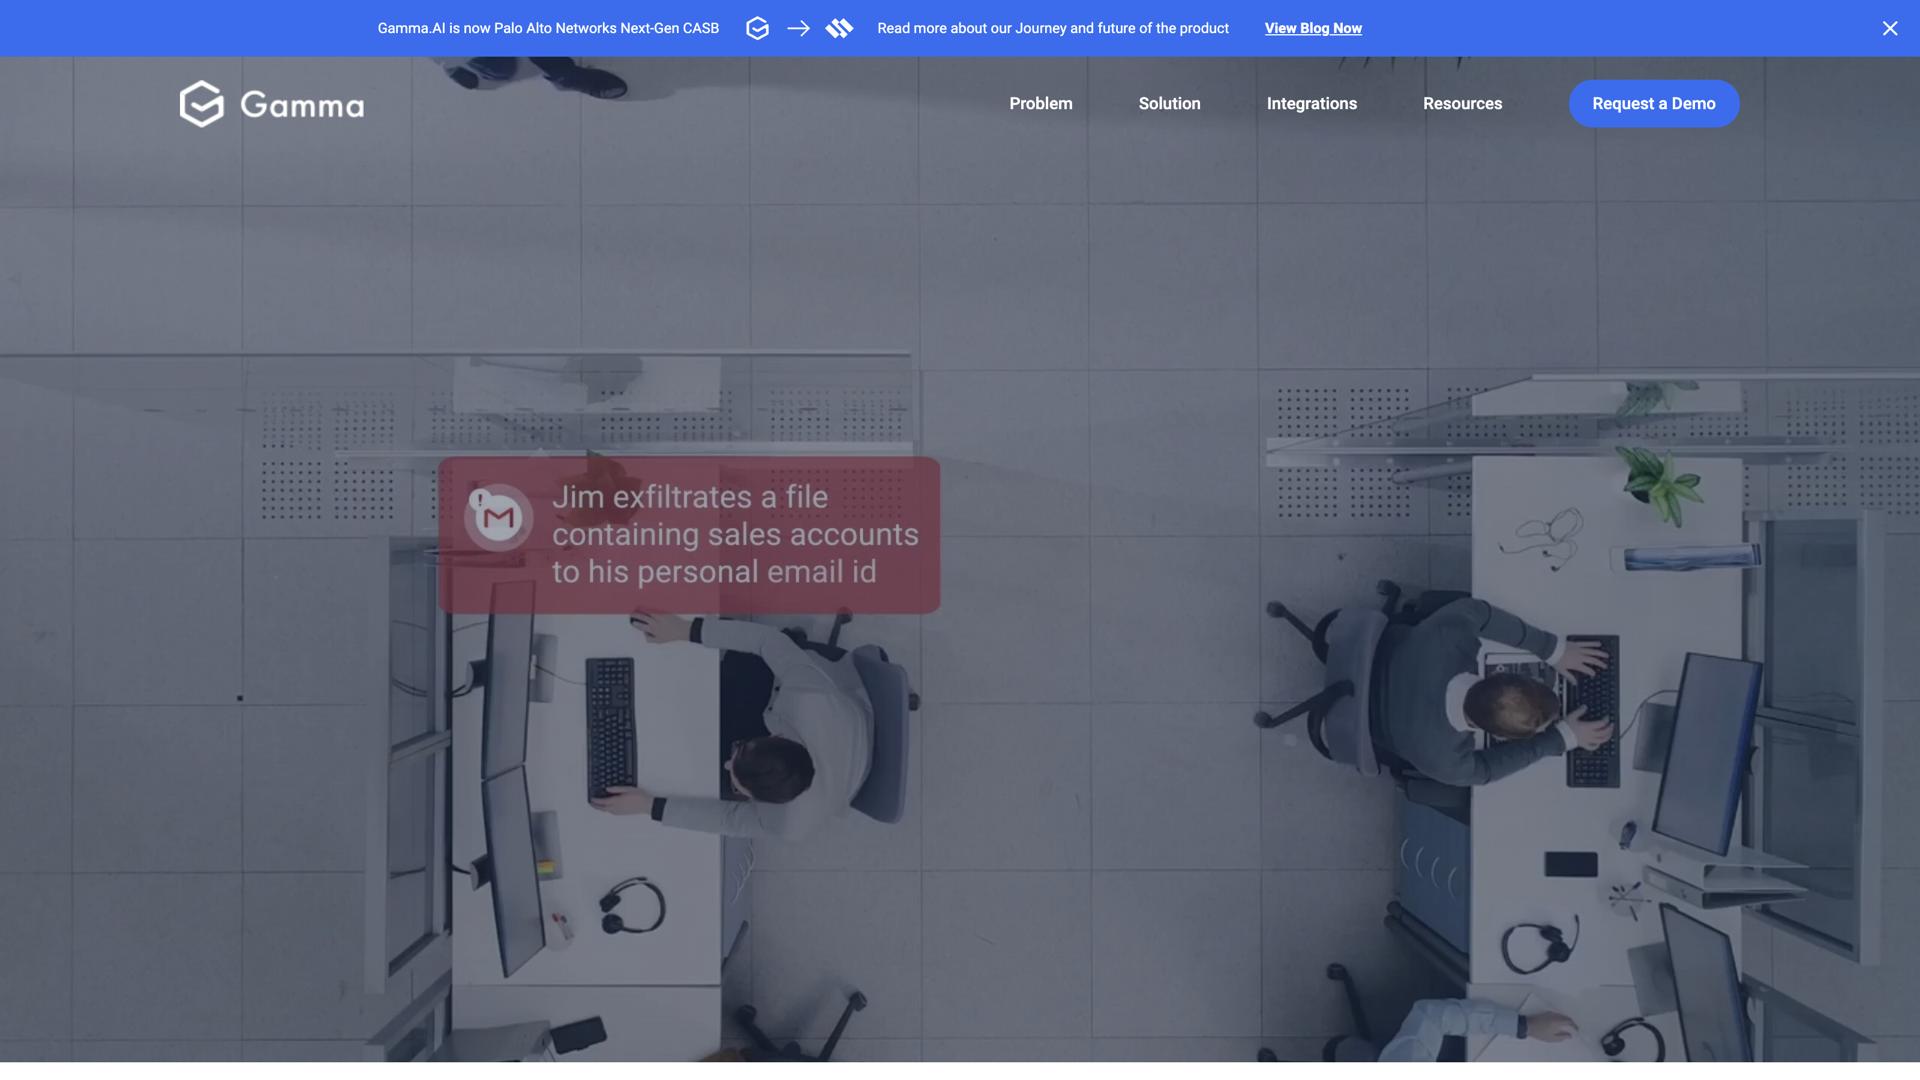Click the View Blog Now link
1920x1080 pixels.
[1313, 28]
